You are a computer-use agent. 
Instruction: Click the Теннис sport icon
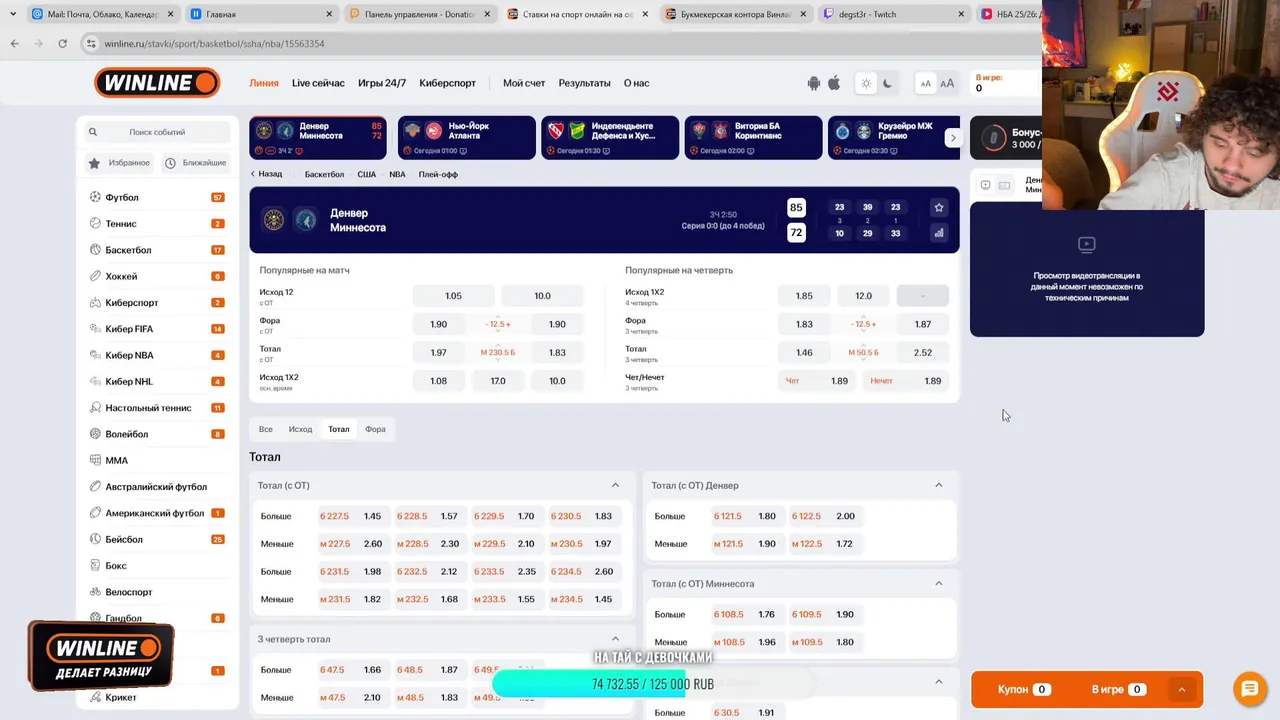point(95,223)
